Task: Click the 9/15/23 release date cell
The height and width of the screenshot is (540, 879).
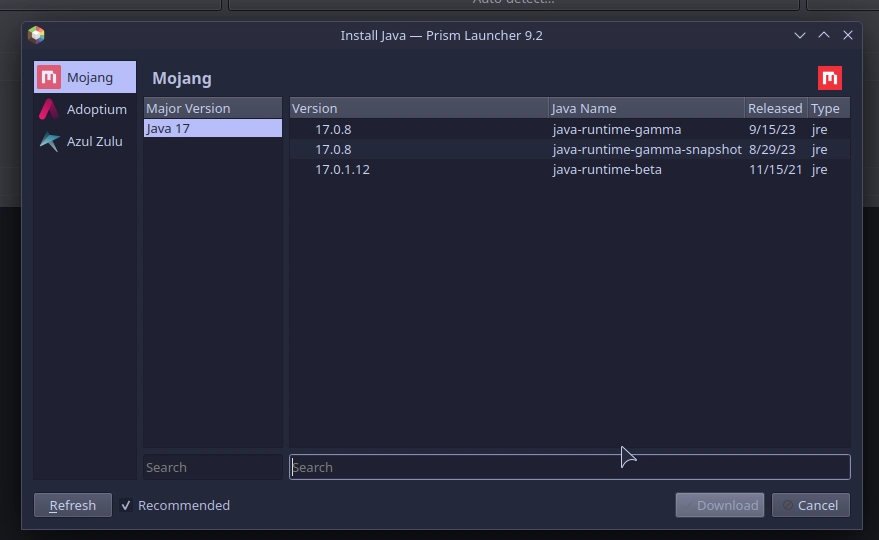Action: point(772,129)
